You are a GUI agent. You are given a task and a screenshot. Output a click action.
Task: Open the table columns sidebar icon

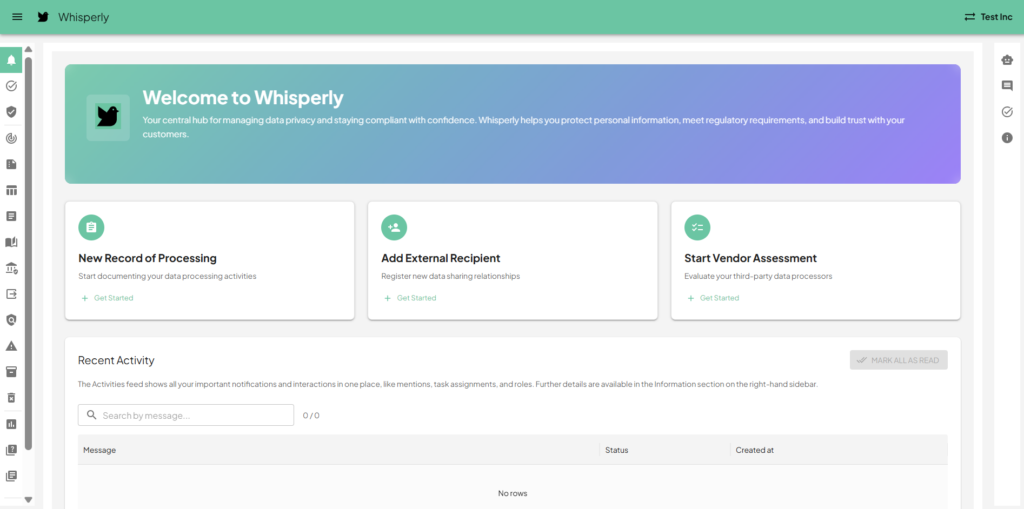click(x=11, y=190)
